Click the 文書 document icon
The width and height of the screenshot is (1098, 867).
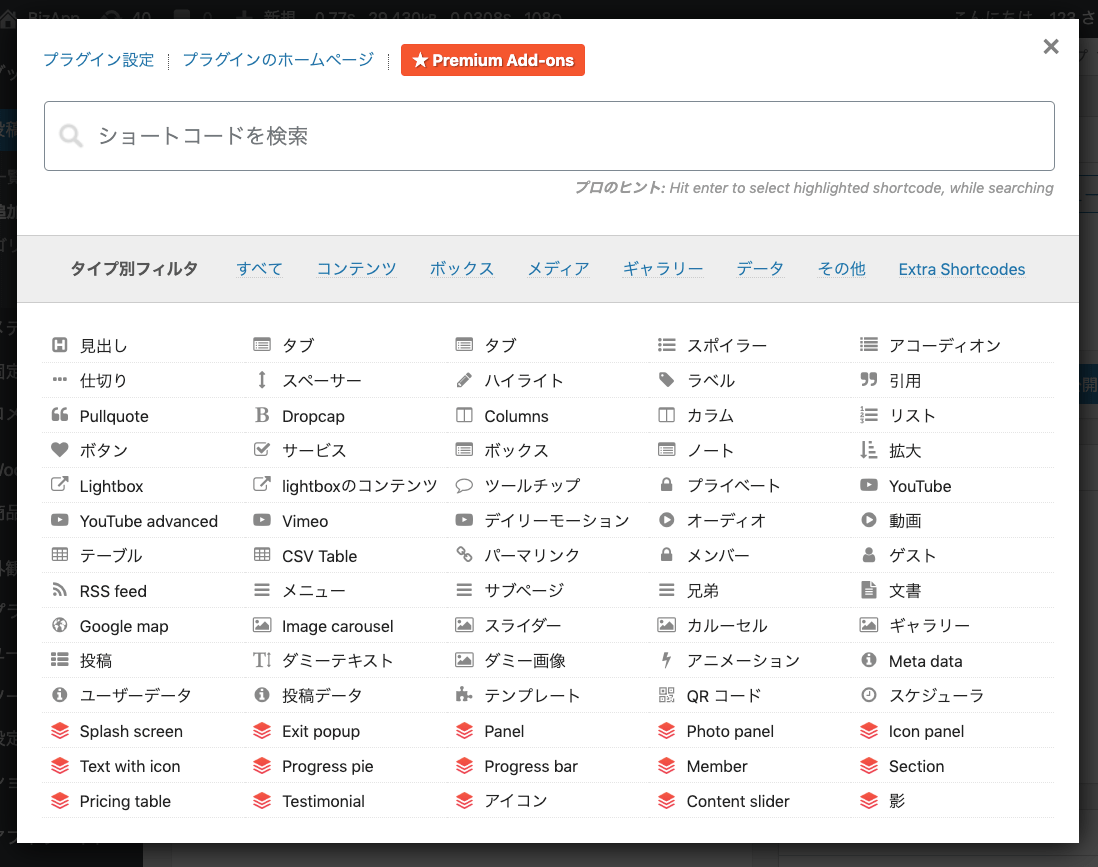tap(868, 590)
